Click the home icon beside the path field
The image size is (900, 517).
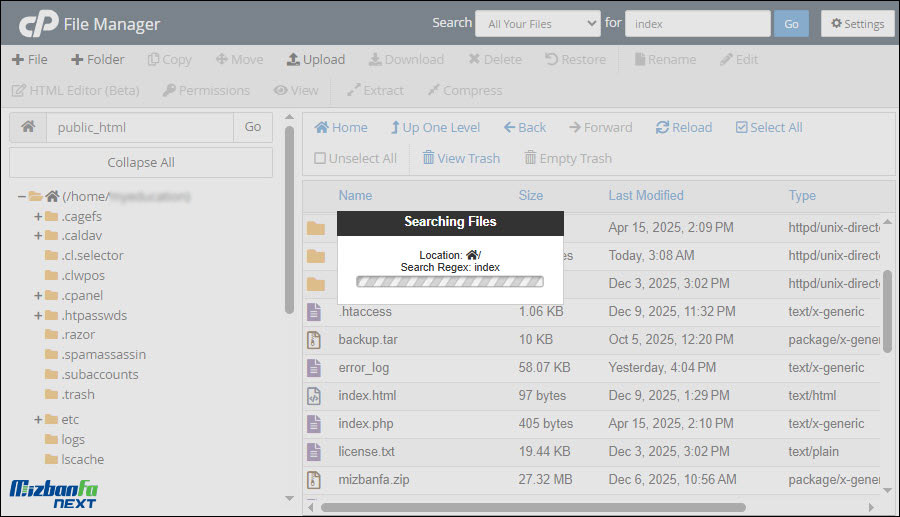tap(28, 127)
